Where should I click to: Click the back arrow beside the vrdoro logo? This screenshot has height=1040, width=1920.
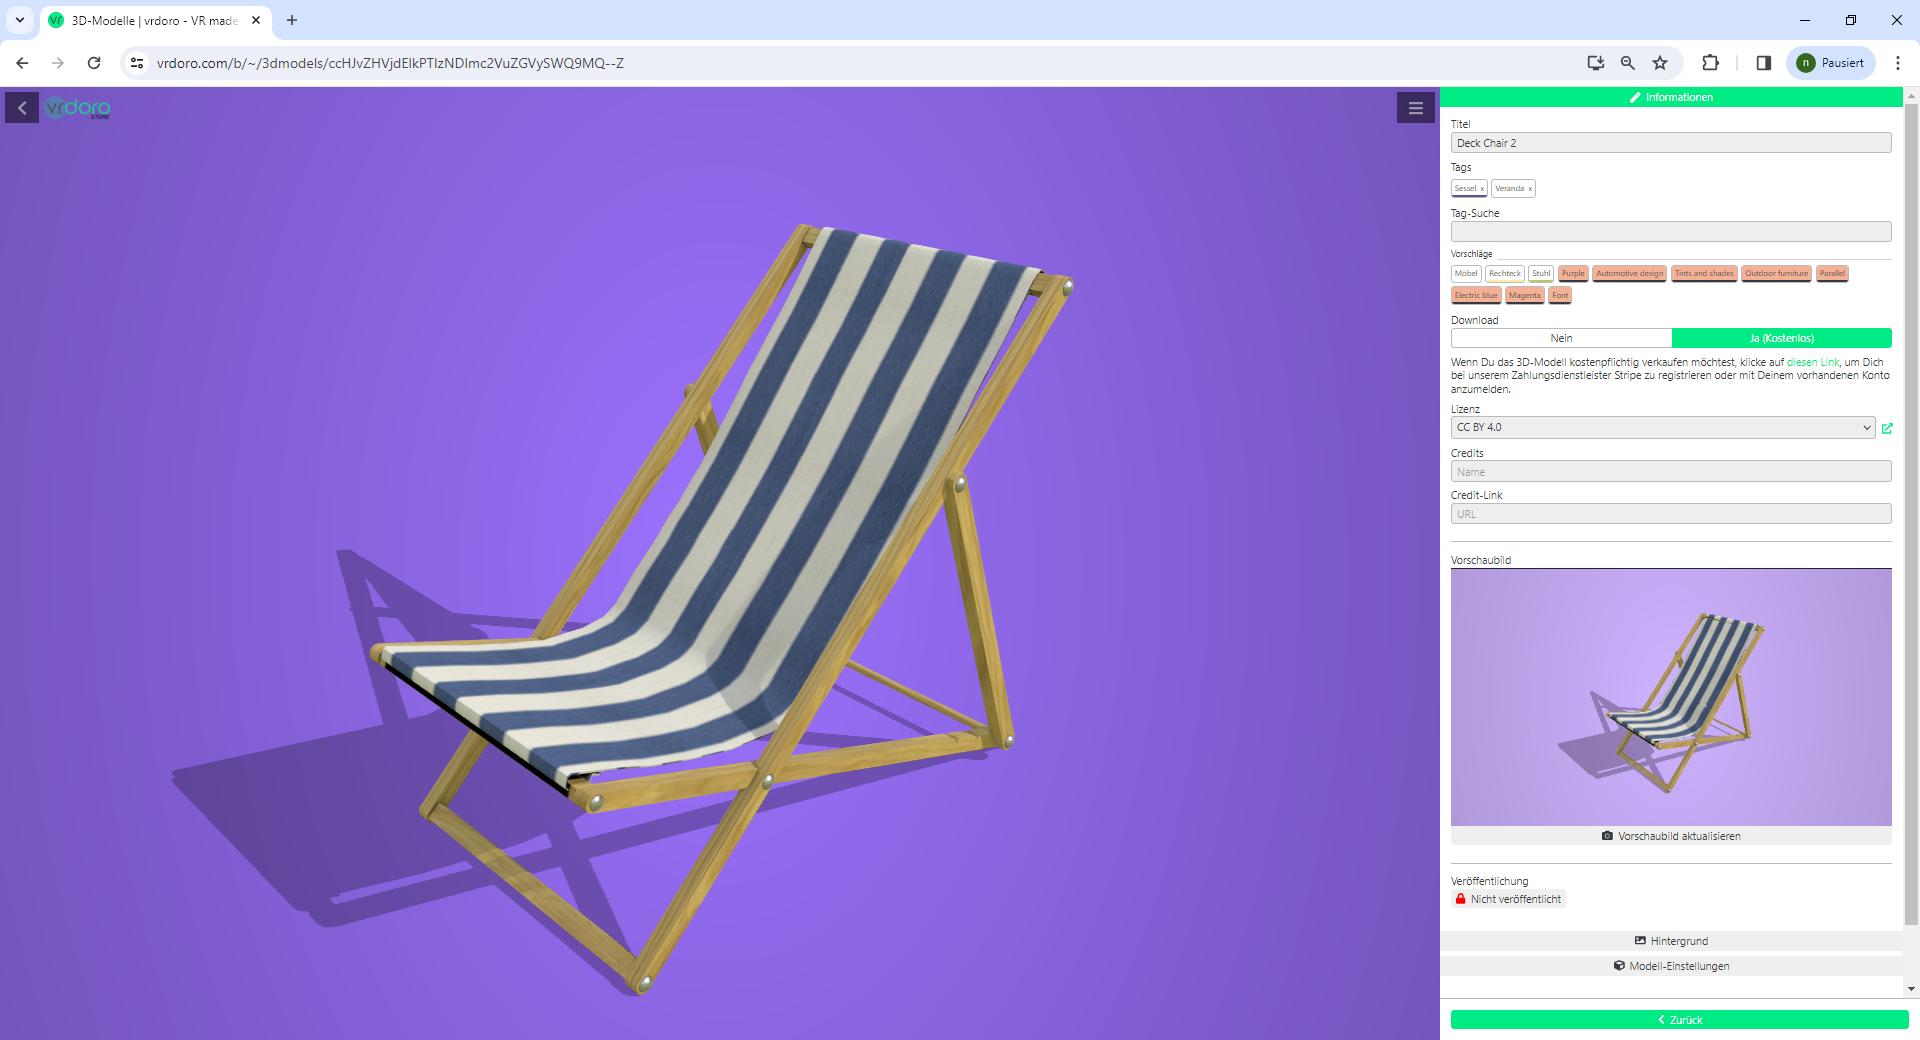22,108
